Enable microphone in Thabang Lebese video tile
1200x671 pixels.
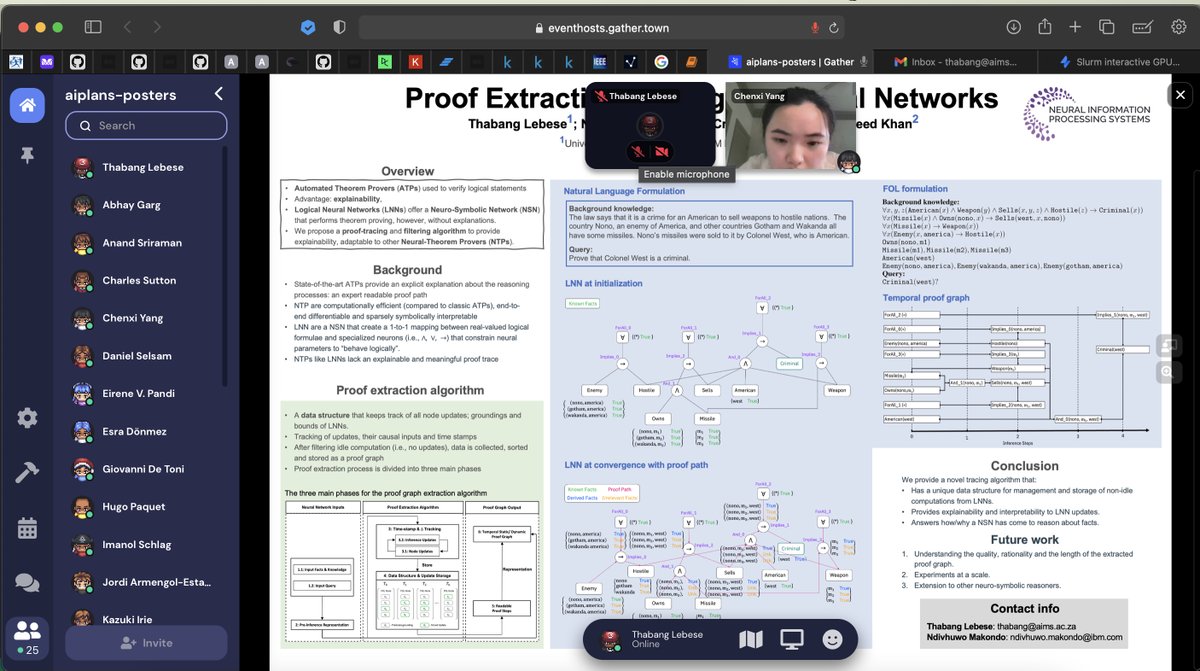tap(636, 152)
